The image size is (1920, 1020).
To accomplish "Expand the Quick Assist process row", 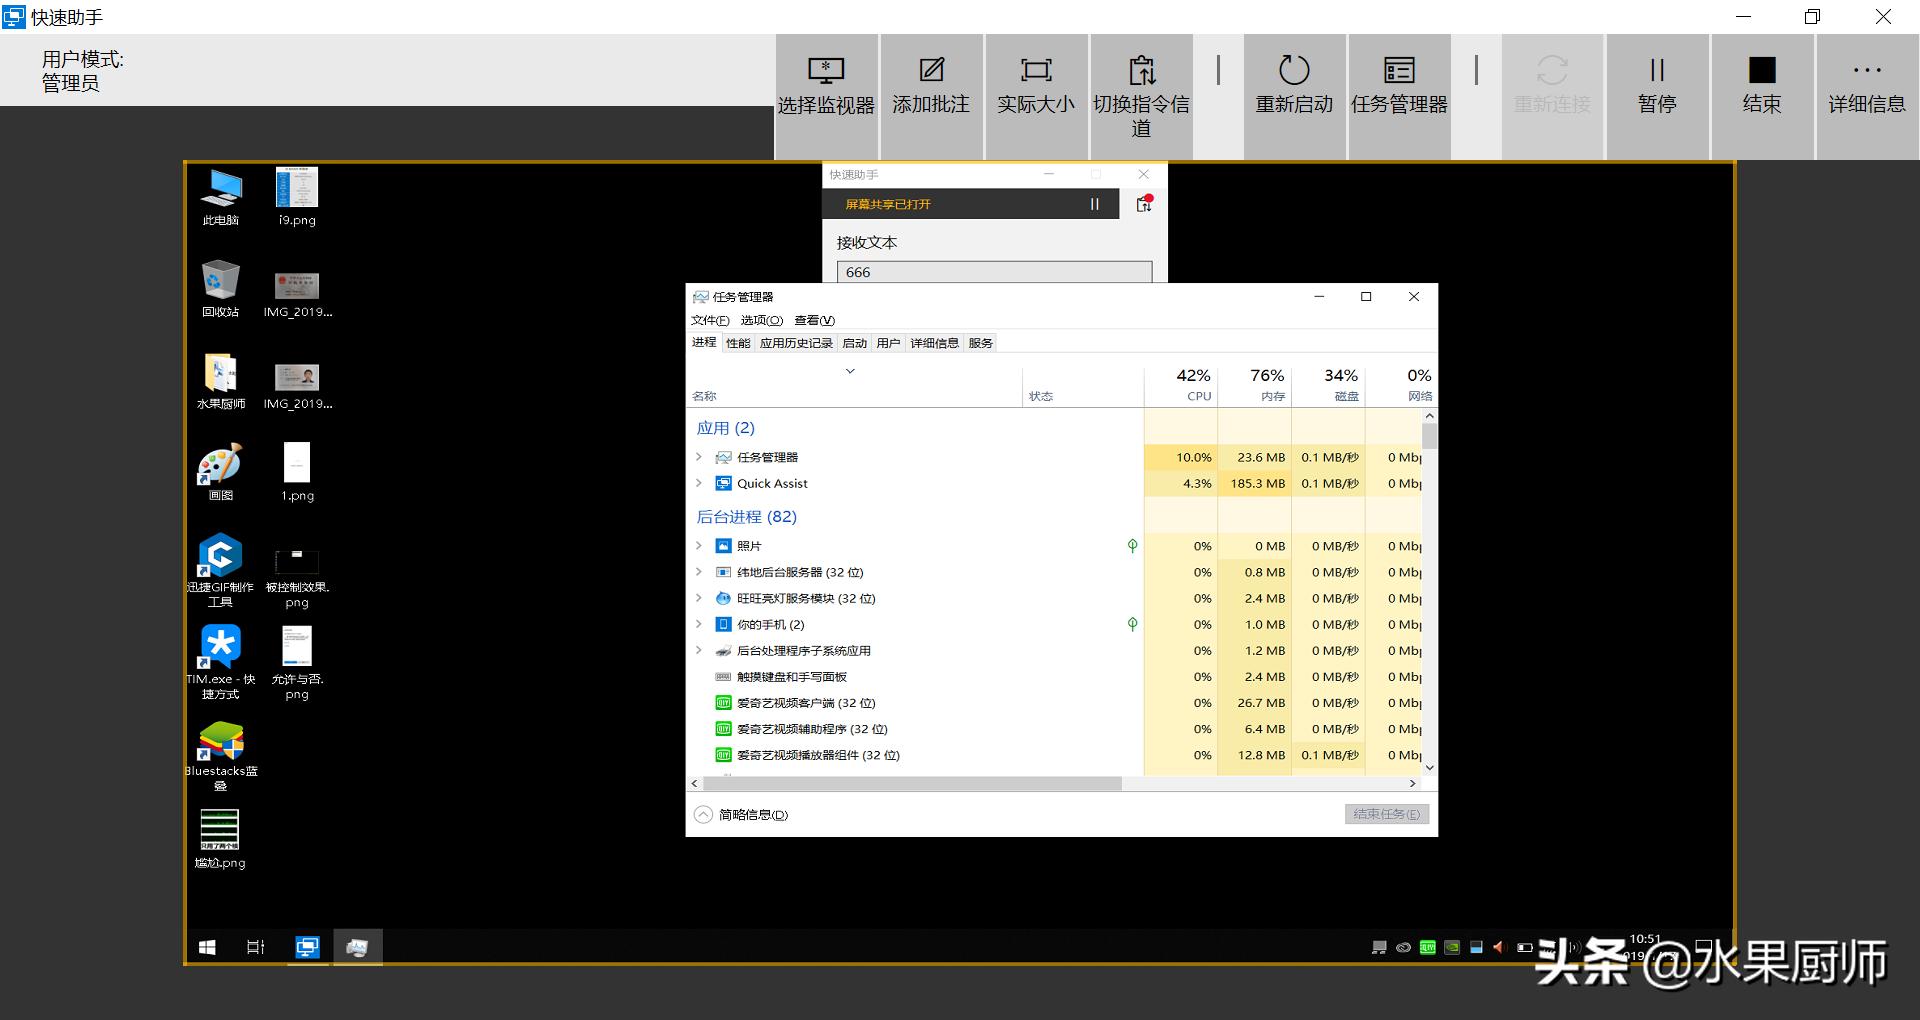I will [698, 483].
